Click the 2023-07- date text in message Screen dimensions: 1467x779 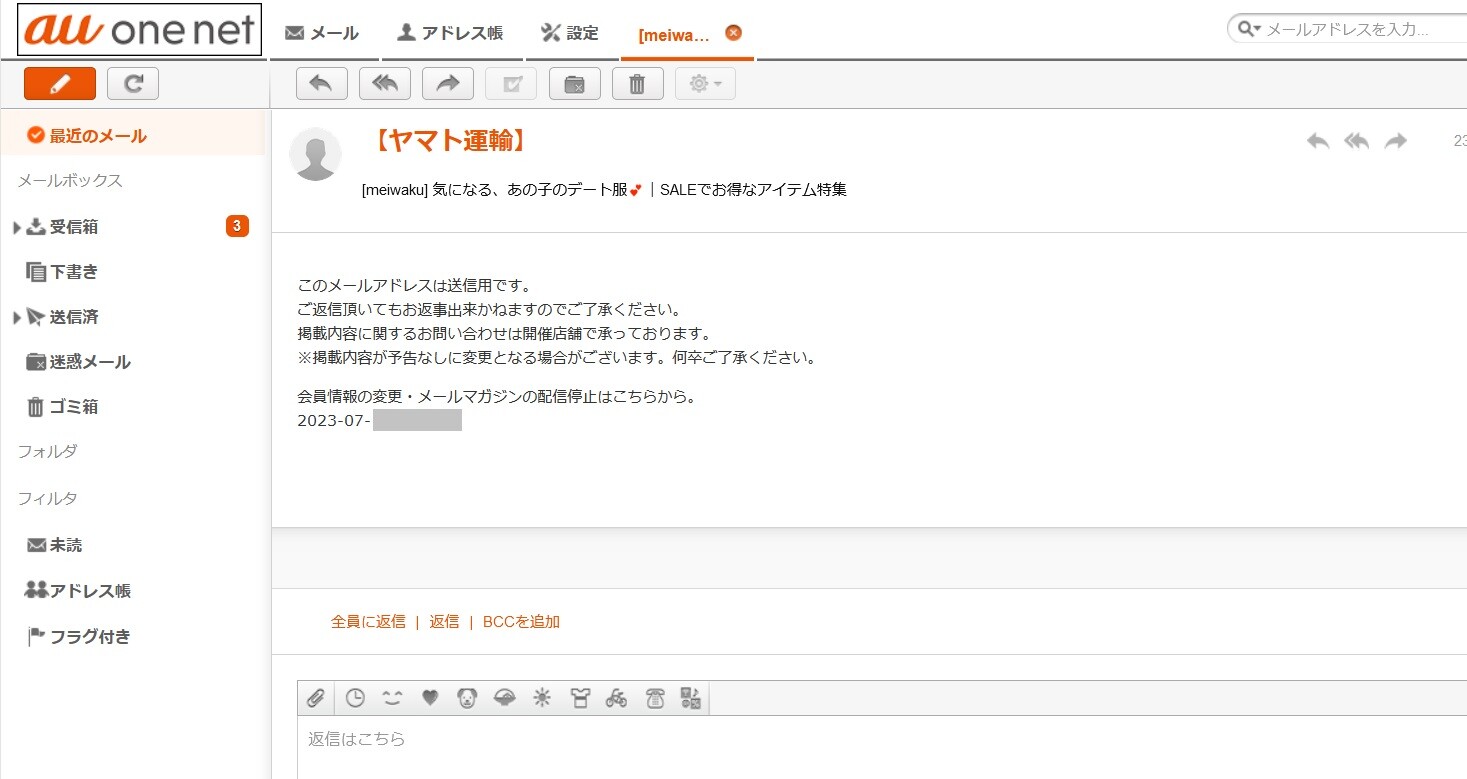[x=334, y=421]
